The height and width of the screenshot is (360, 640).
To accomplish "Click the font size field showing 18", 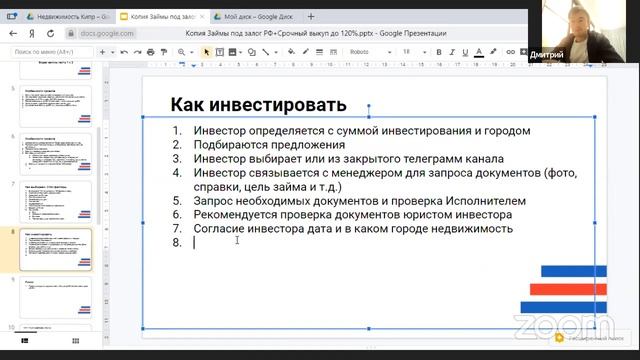I will (407, 52).
